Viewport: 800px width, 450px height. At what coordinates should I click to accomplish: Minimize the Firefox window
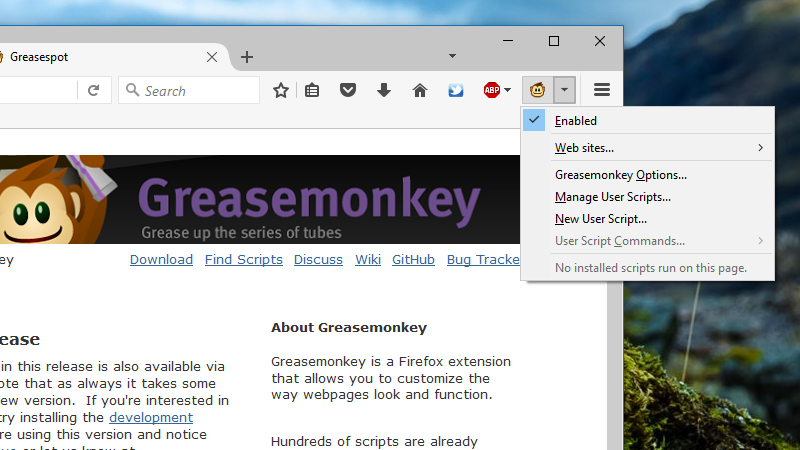(x=508, y=41)
